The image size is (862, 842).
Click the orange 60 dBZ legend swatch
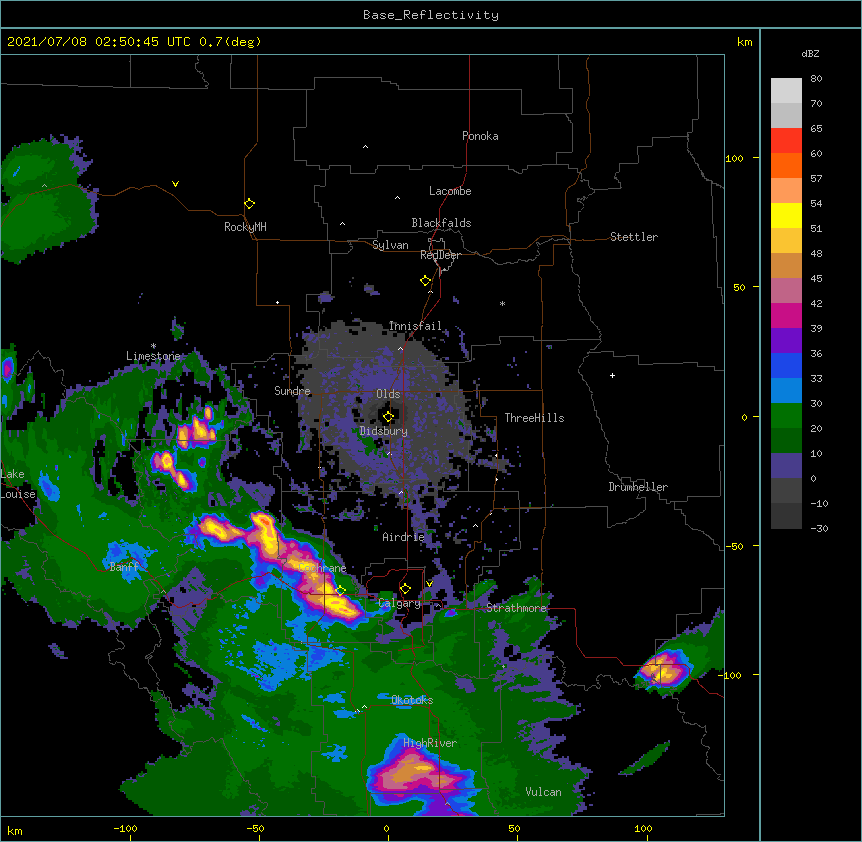click(x=786, y=165)
